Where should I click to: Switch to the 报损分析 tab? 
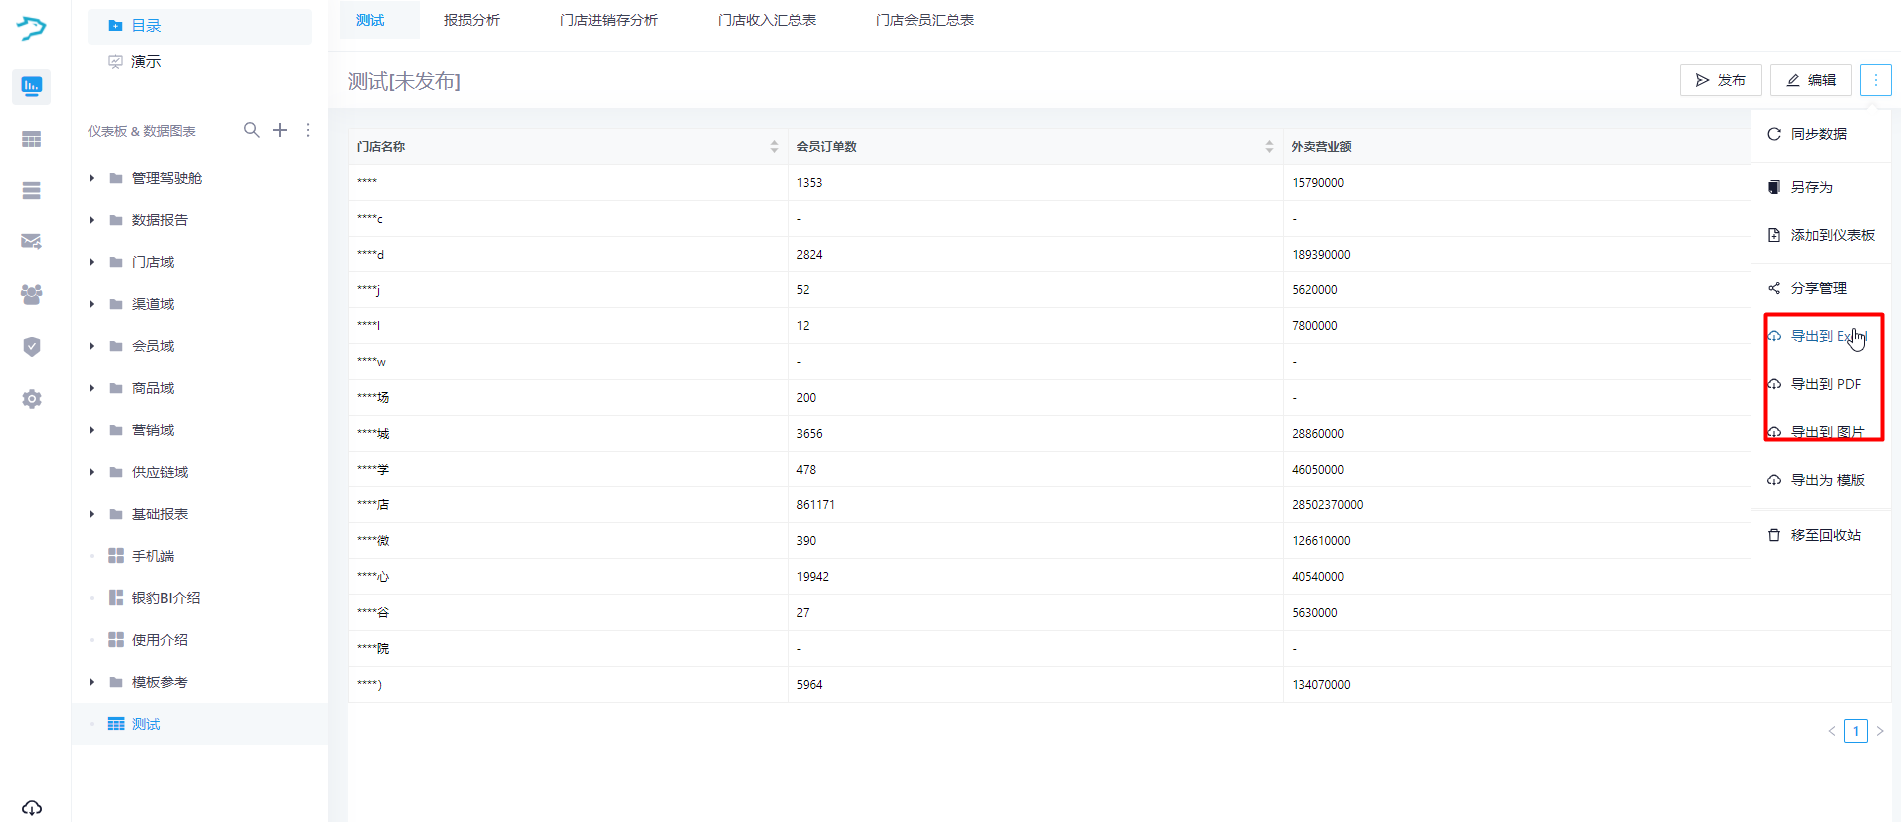click(472, 20)
